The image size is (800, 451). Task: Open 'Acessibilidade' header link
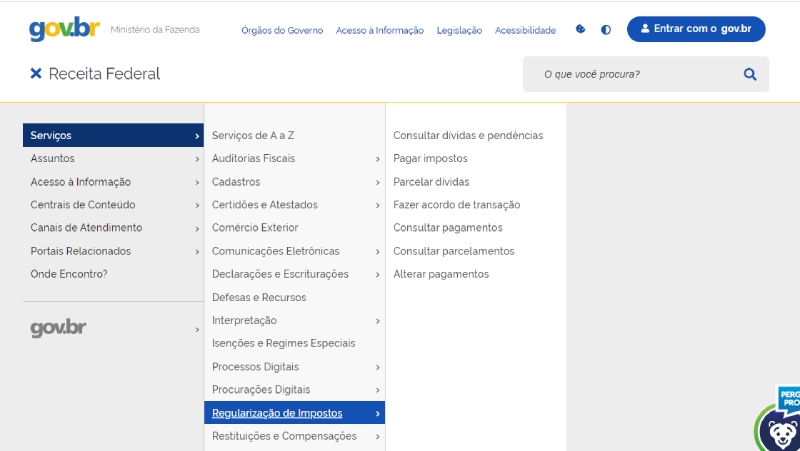point(525,30)
